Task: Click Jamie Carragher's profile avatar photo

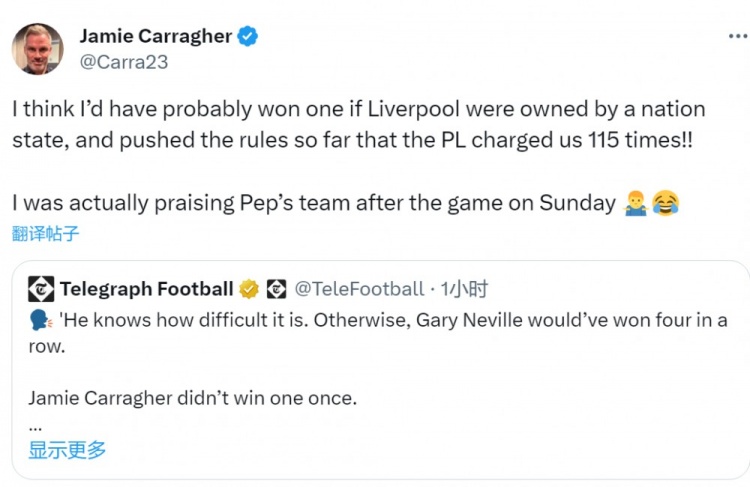Action: click(37, 49)
